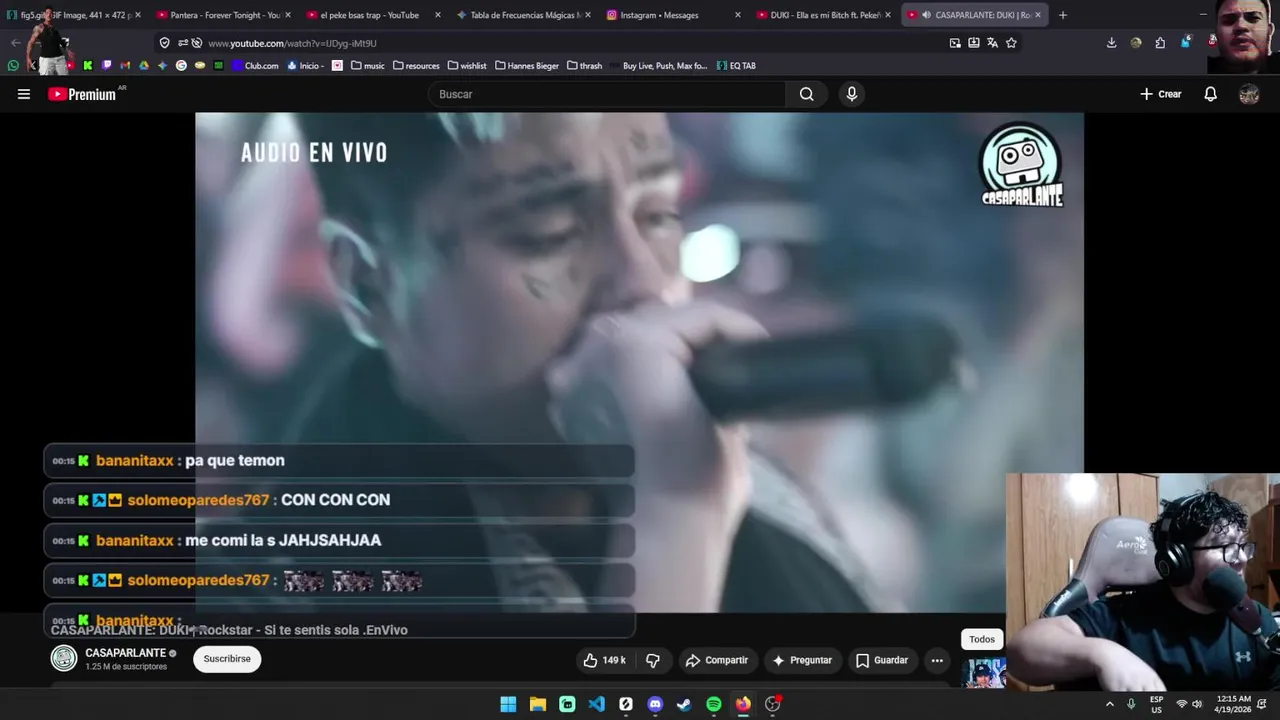Viewport: 1280px width, 720px height.
Task: Open the Kick bookmark icon
Action: 88,66
